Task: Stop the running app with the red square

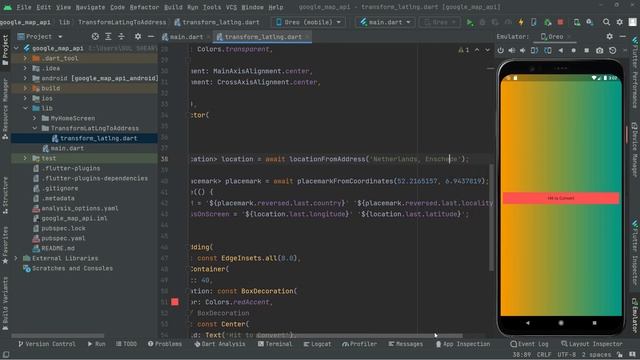Action: coord(560,22)
